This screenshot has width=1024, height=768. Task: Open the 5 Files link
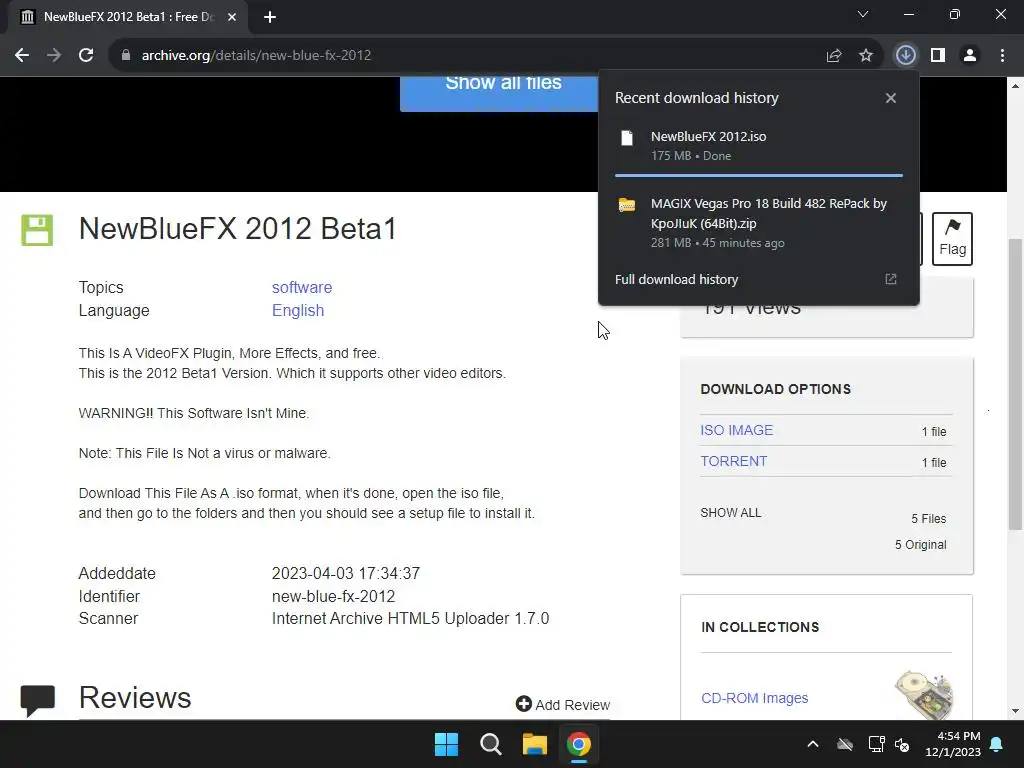coord(929,519)
